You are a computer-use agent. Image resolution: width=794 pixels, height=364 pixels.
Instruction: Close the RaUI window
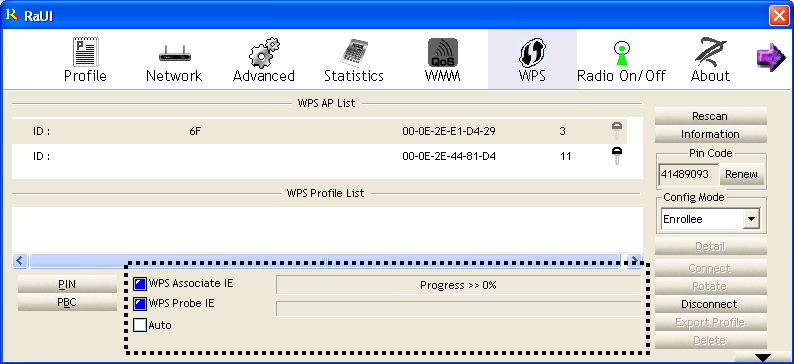[x=779, y=15]
